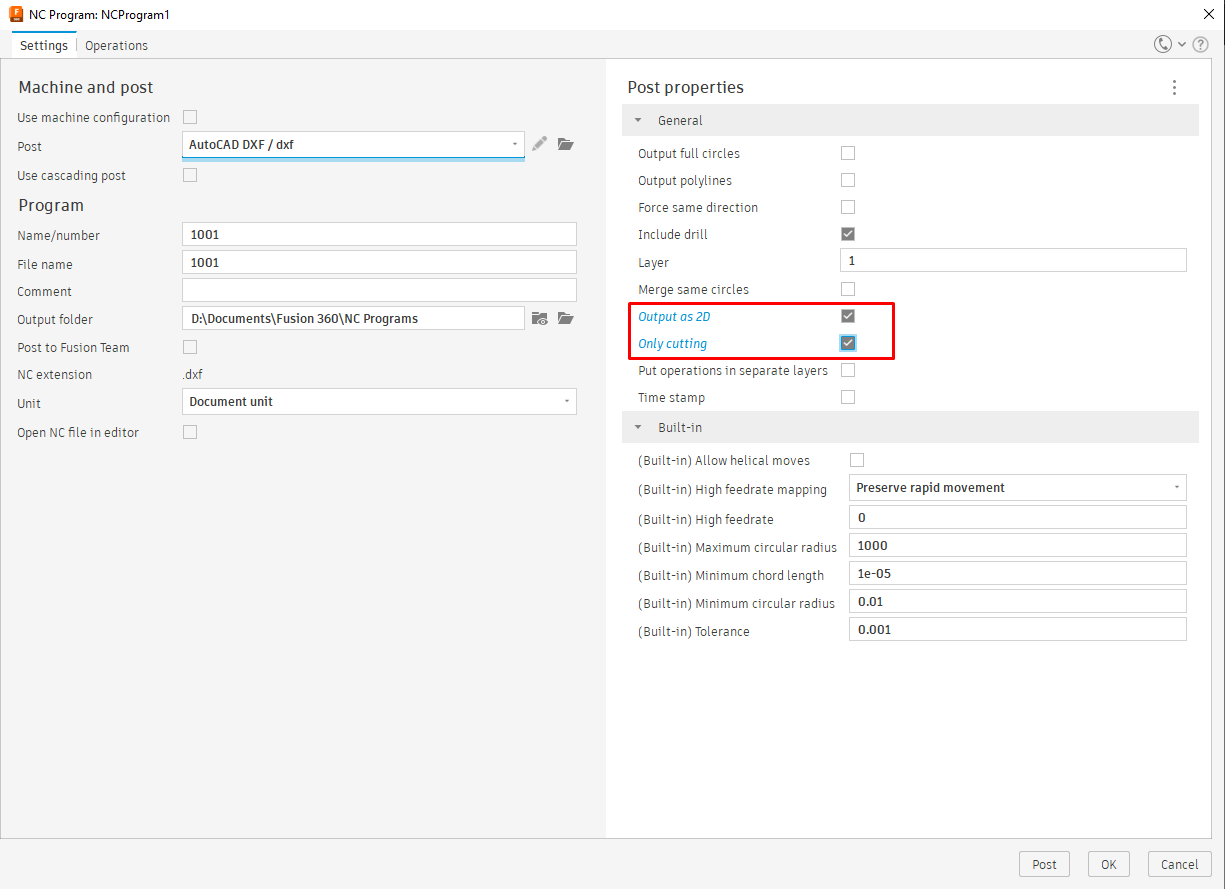1225x889 pixels.
Task: Open the clock icon's dropdown arrow
Action: pos(1180,44)
